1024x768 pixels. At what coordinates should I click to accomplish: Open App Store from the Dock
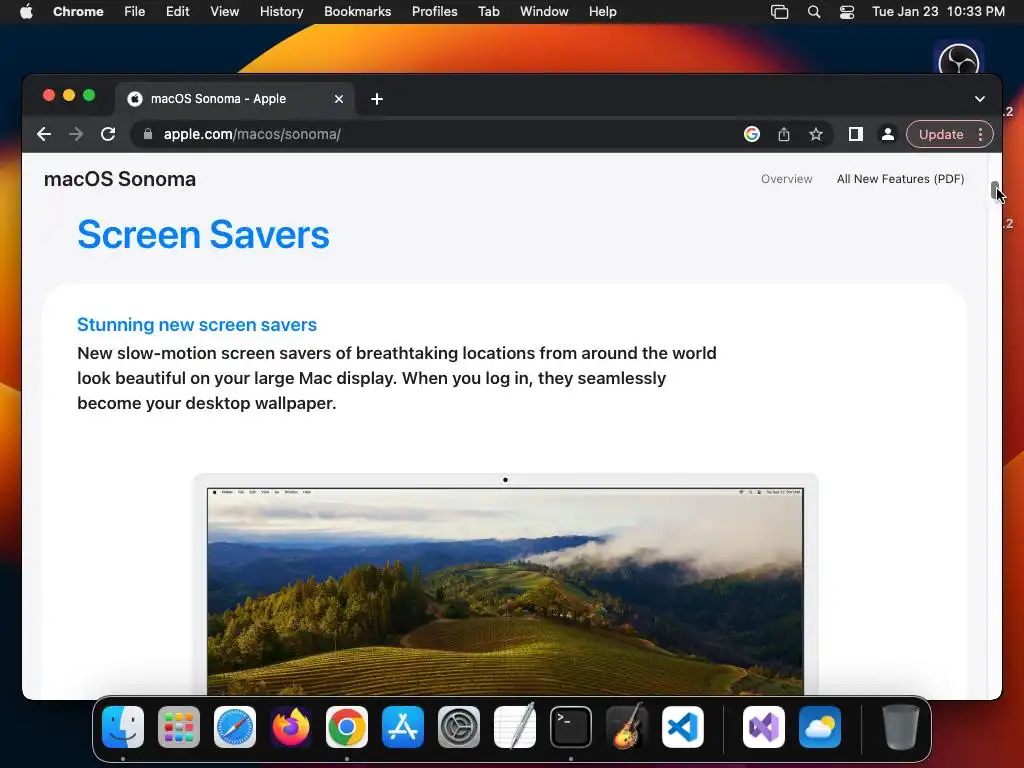tap(403, 727)
